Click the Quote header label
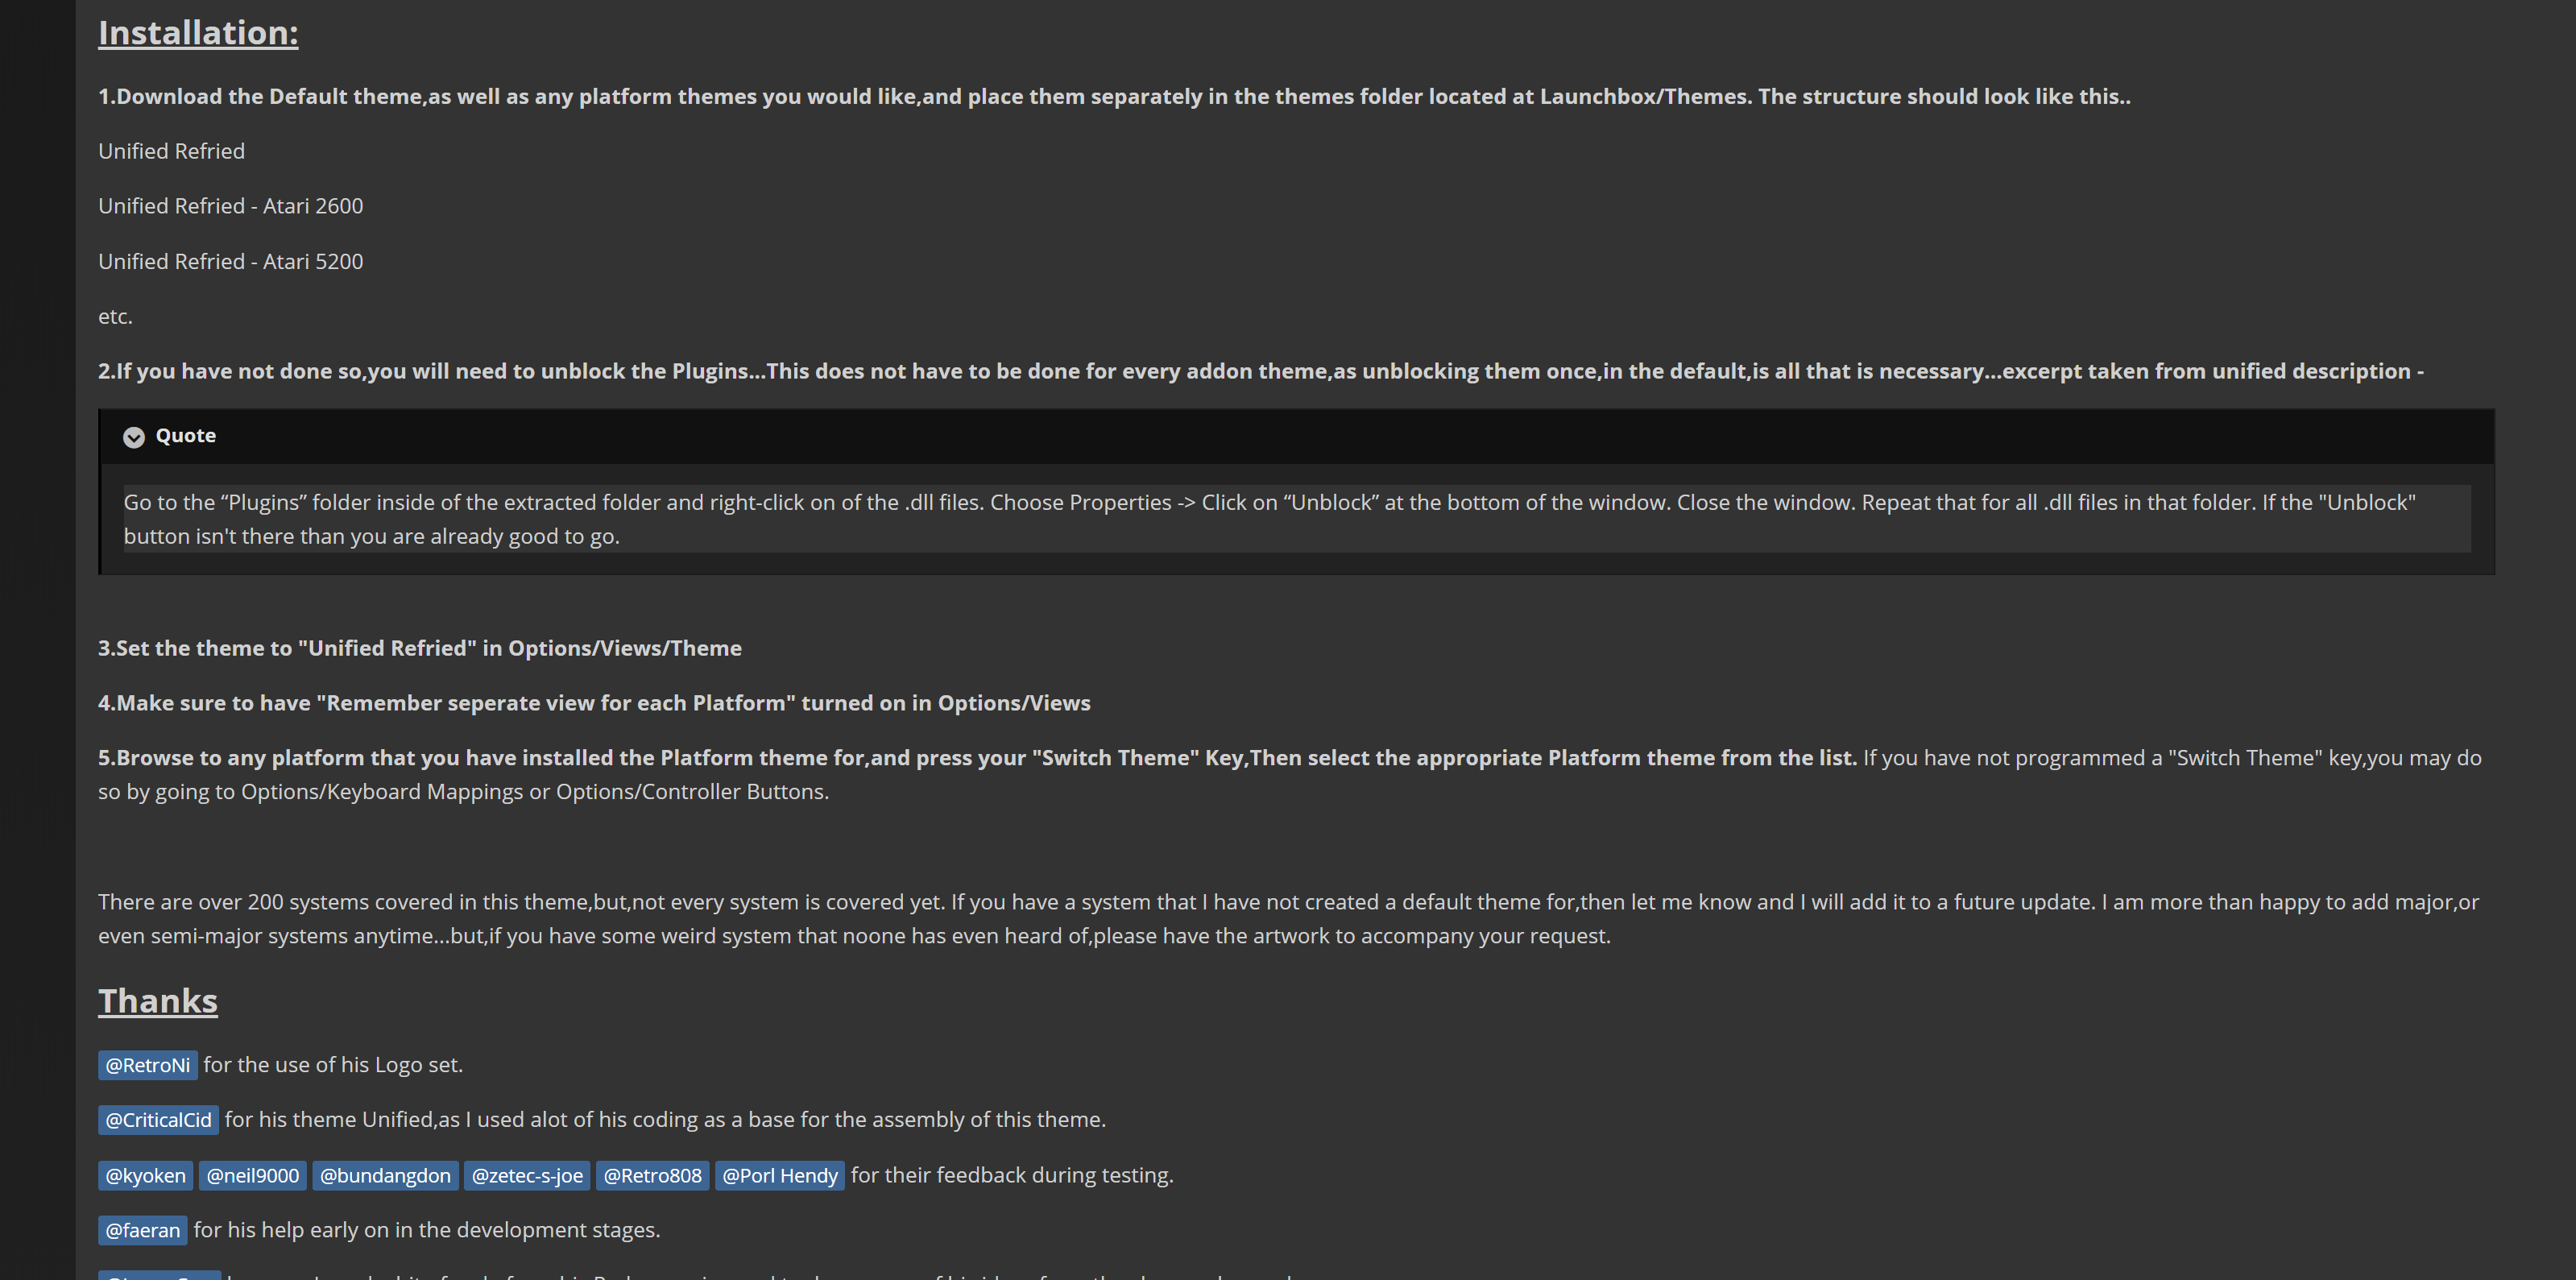Screen dimensions: 2576x1280 (x=185, y=435)
